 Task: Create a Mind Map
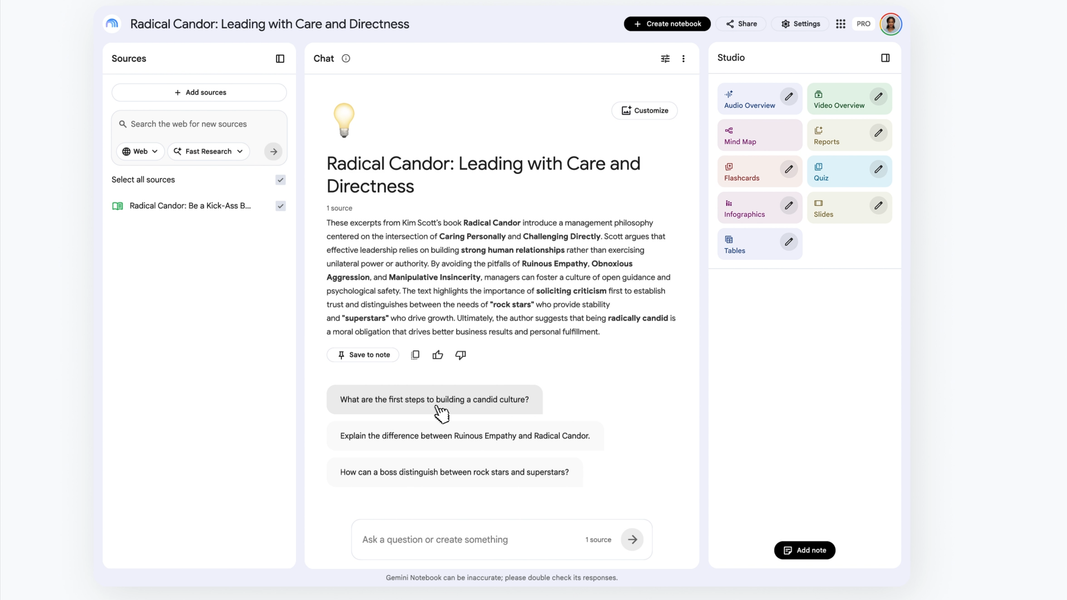click(759, 135)
